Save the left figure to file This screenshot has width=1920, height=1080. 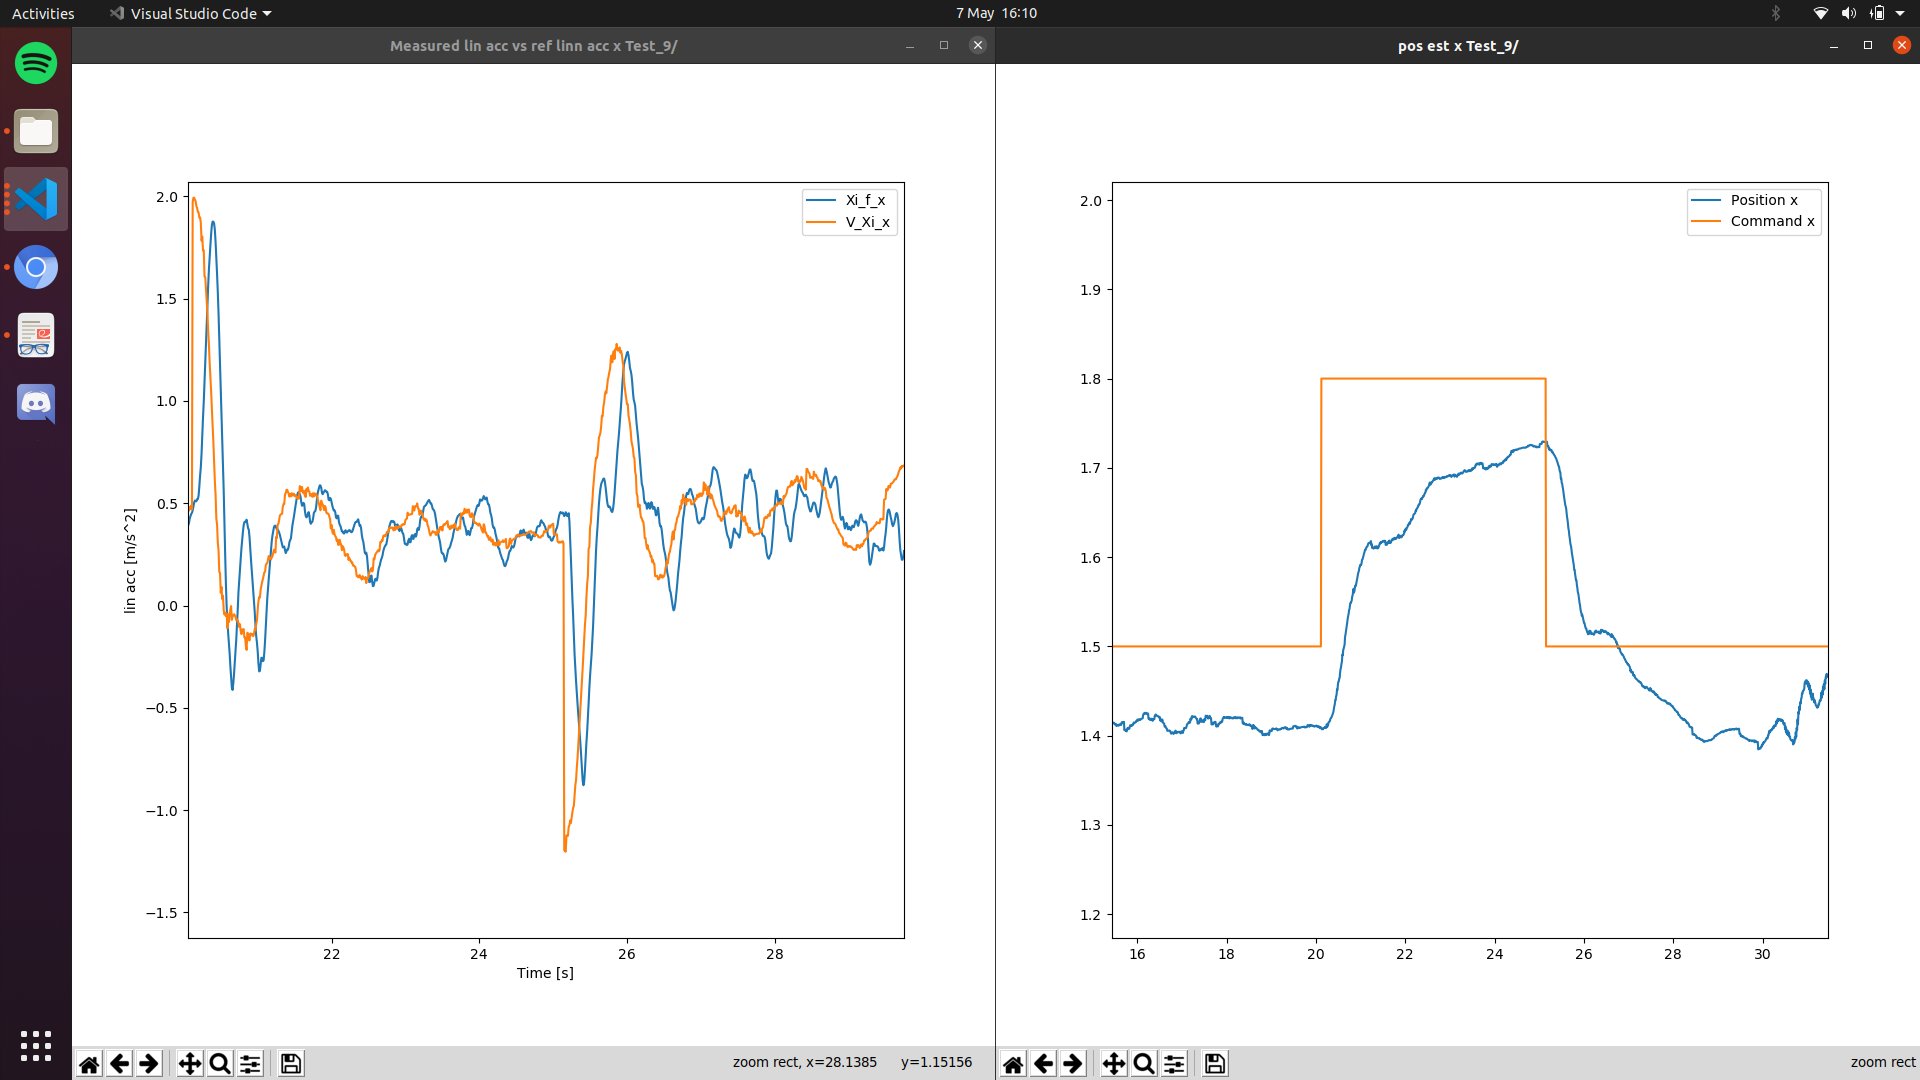(291, 1063)
